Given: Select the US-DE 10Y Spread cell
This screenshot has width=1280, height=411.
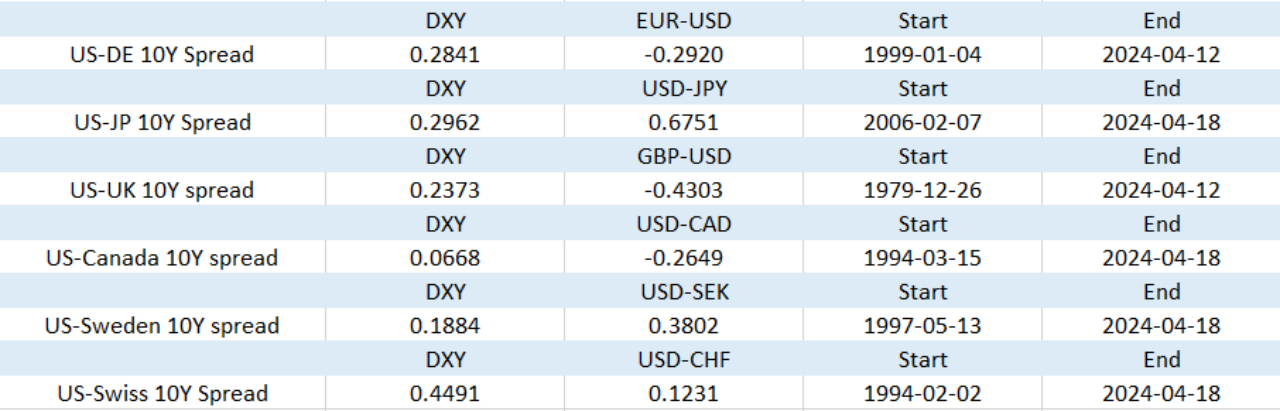Looking at the screenshot, I should pos(162,55).
